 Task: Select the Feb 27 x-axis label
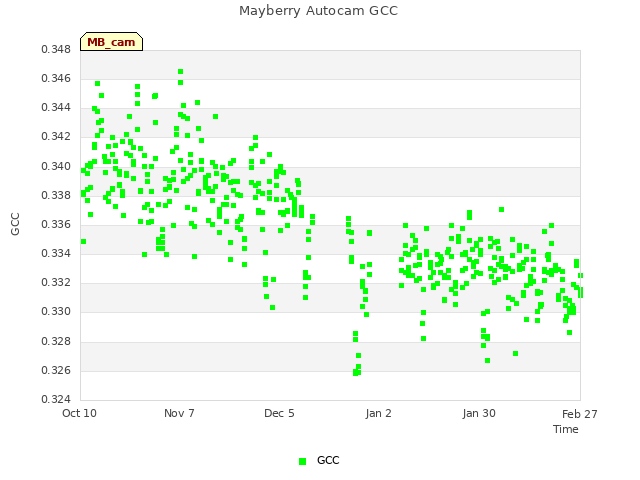(580, 414)
